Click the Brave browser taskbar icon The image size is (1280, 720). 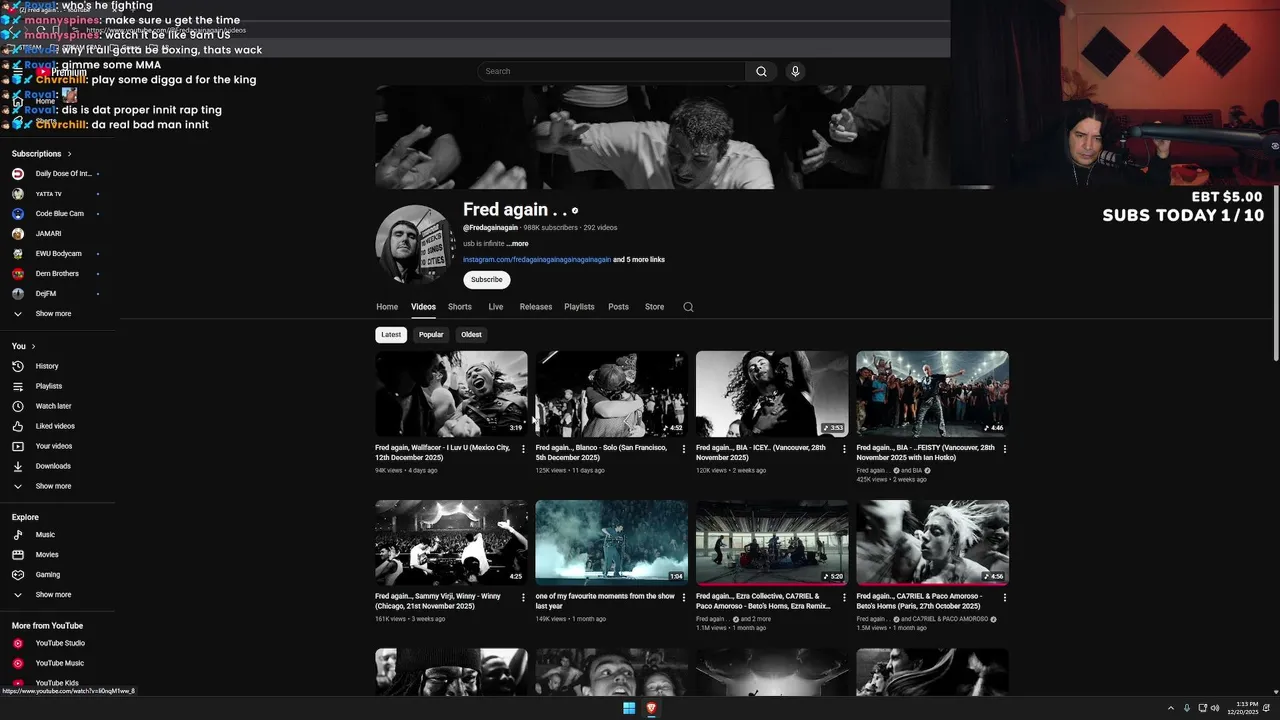point(651,708)
